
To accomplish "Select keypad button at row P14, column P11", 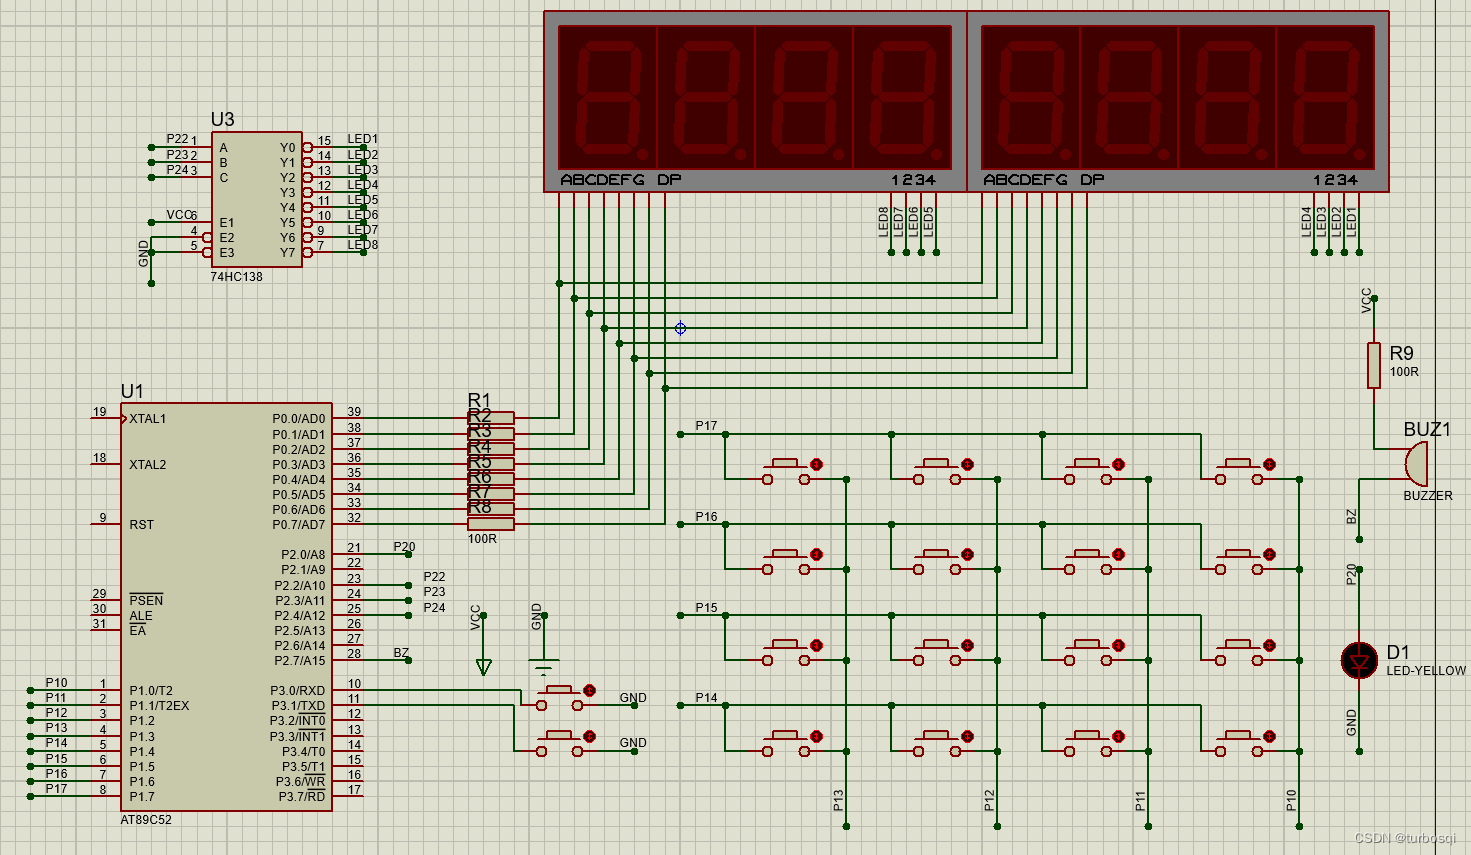I will [1088, 744].
